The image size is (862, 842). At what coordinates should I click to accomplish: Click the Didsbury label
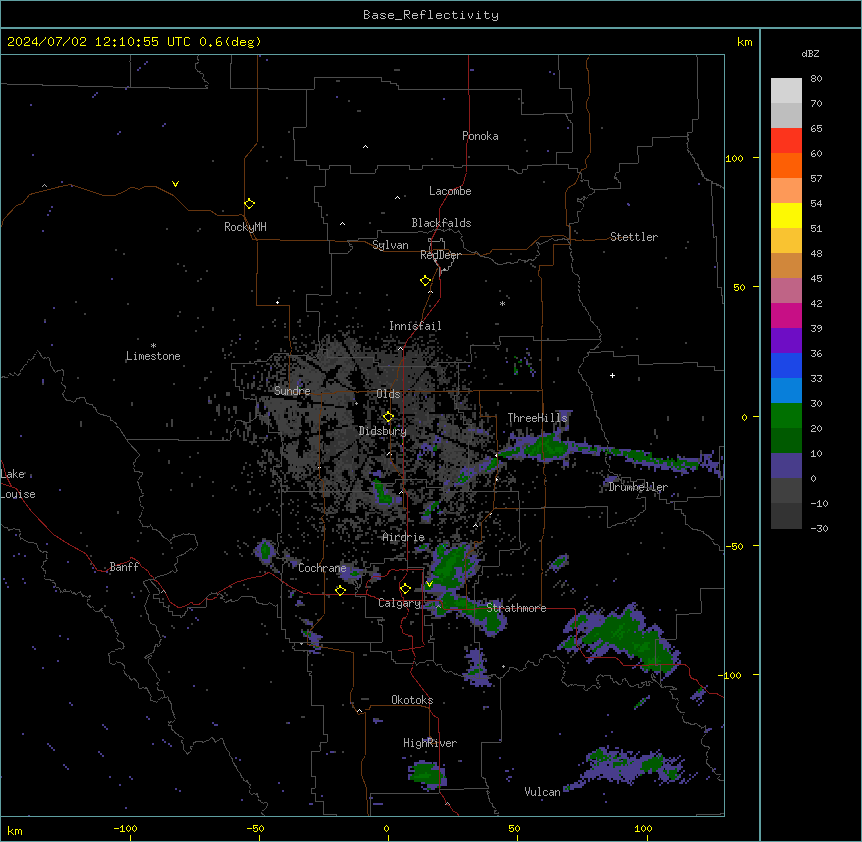[x=383, y=431]
